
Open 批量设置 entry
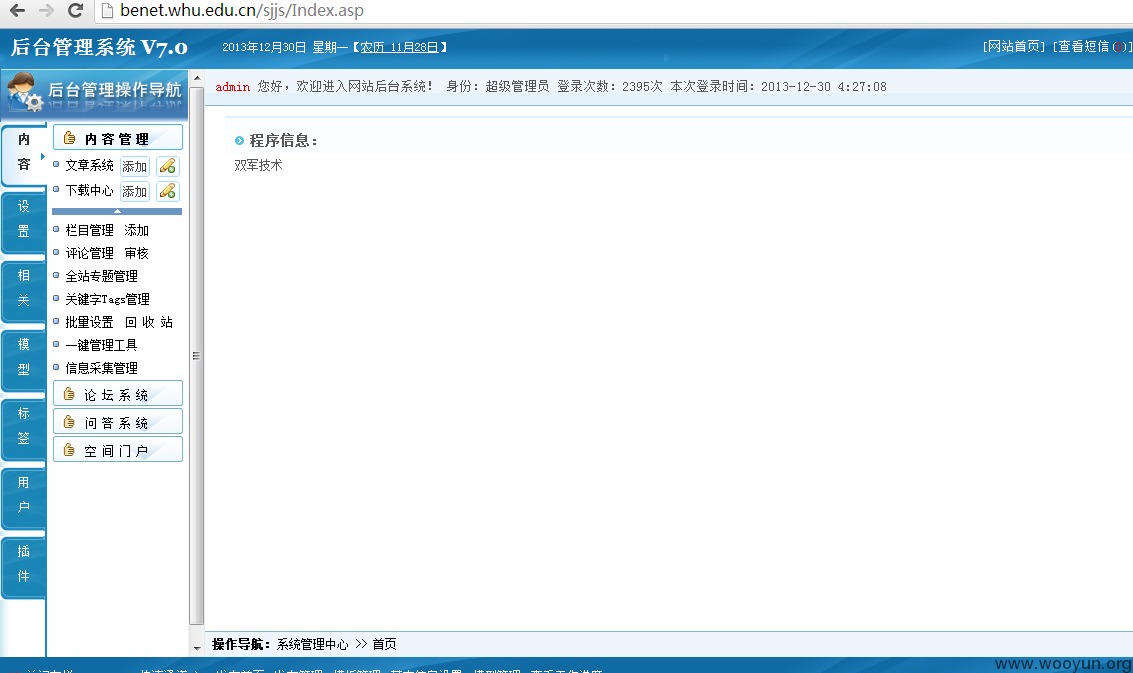(x=89, y=322)
